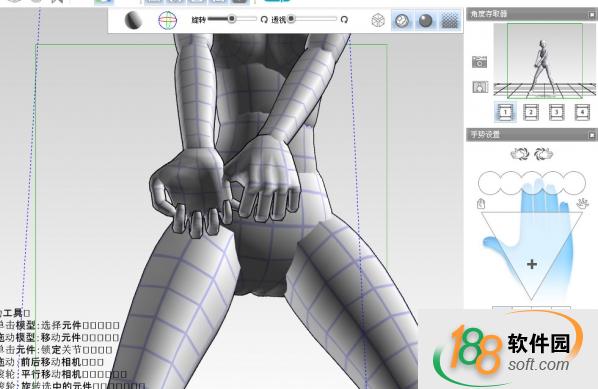Click the save-angle icon below the camera

pos(480,87)
